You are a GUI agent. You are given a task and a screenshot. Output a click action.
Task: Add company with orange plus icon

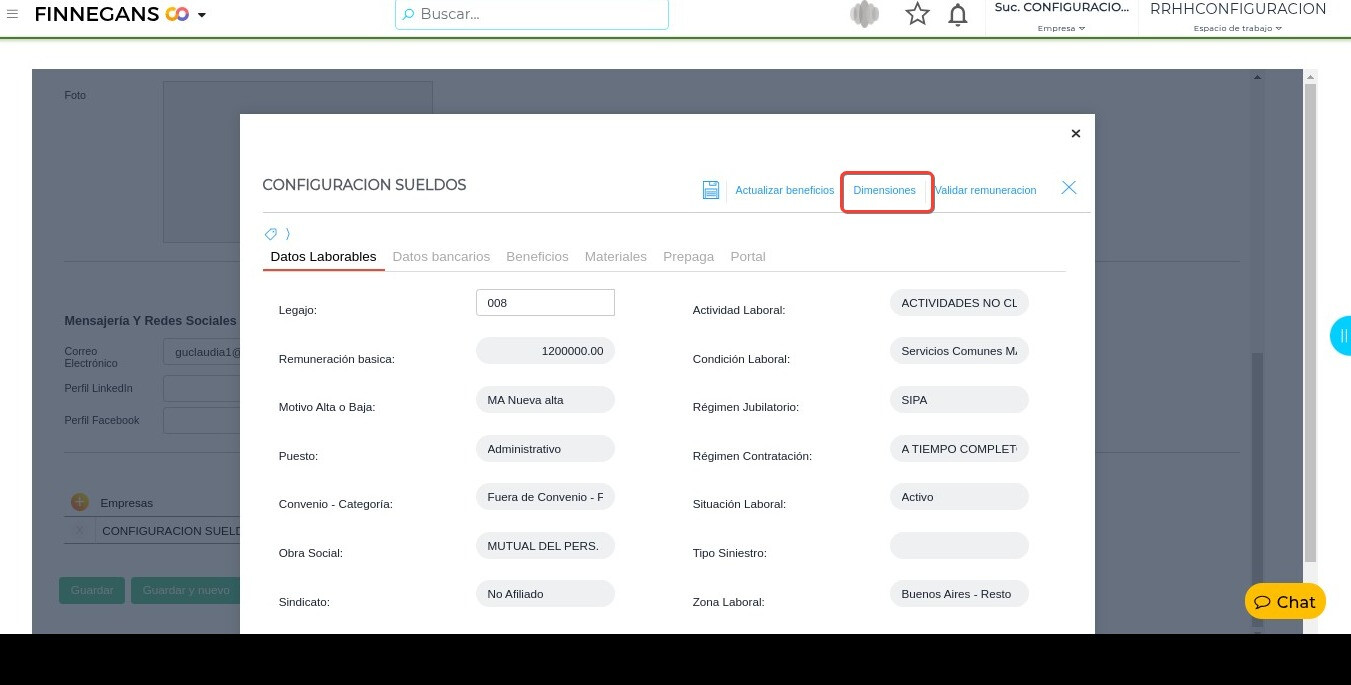[80, 503]
